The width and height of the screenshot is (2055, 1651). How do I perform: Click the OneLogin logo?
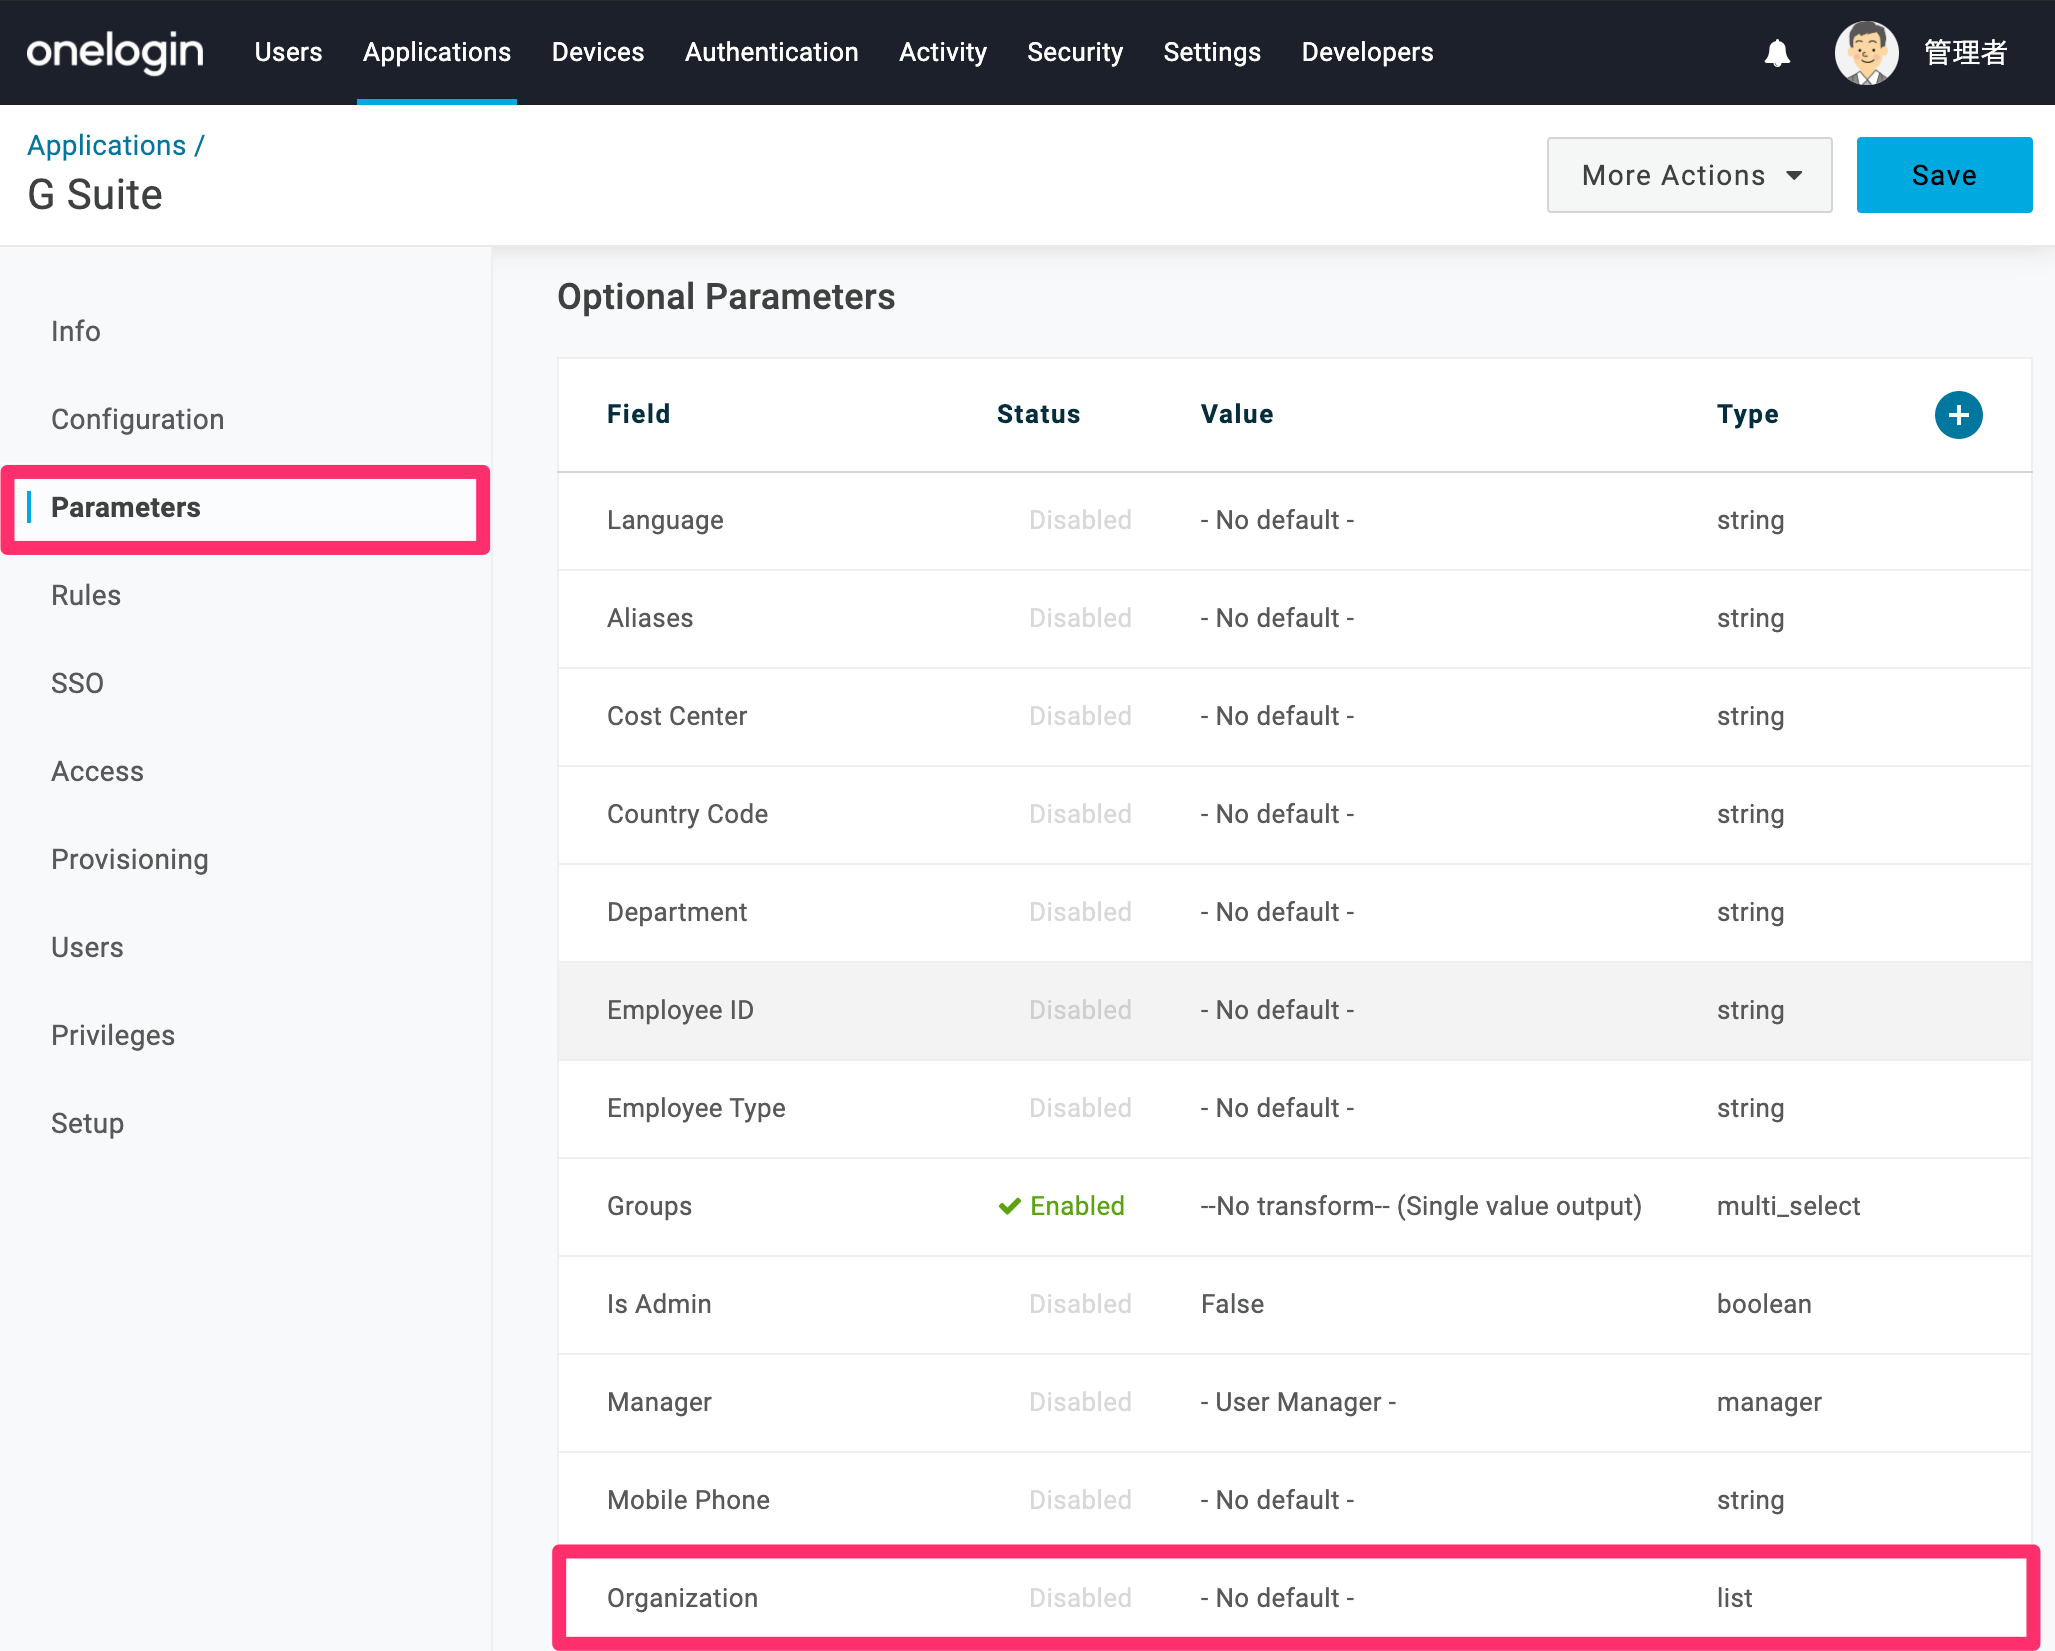[115, 52]
